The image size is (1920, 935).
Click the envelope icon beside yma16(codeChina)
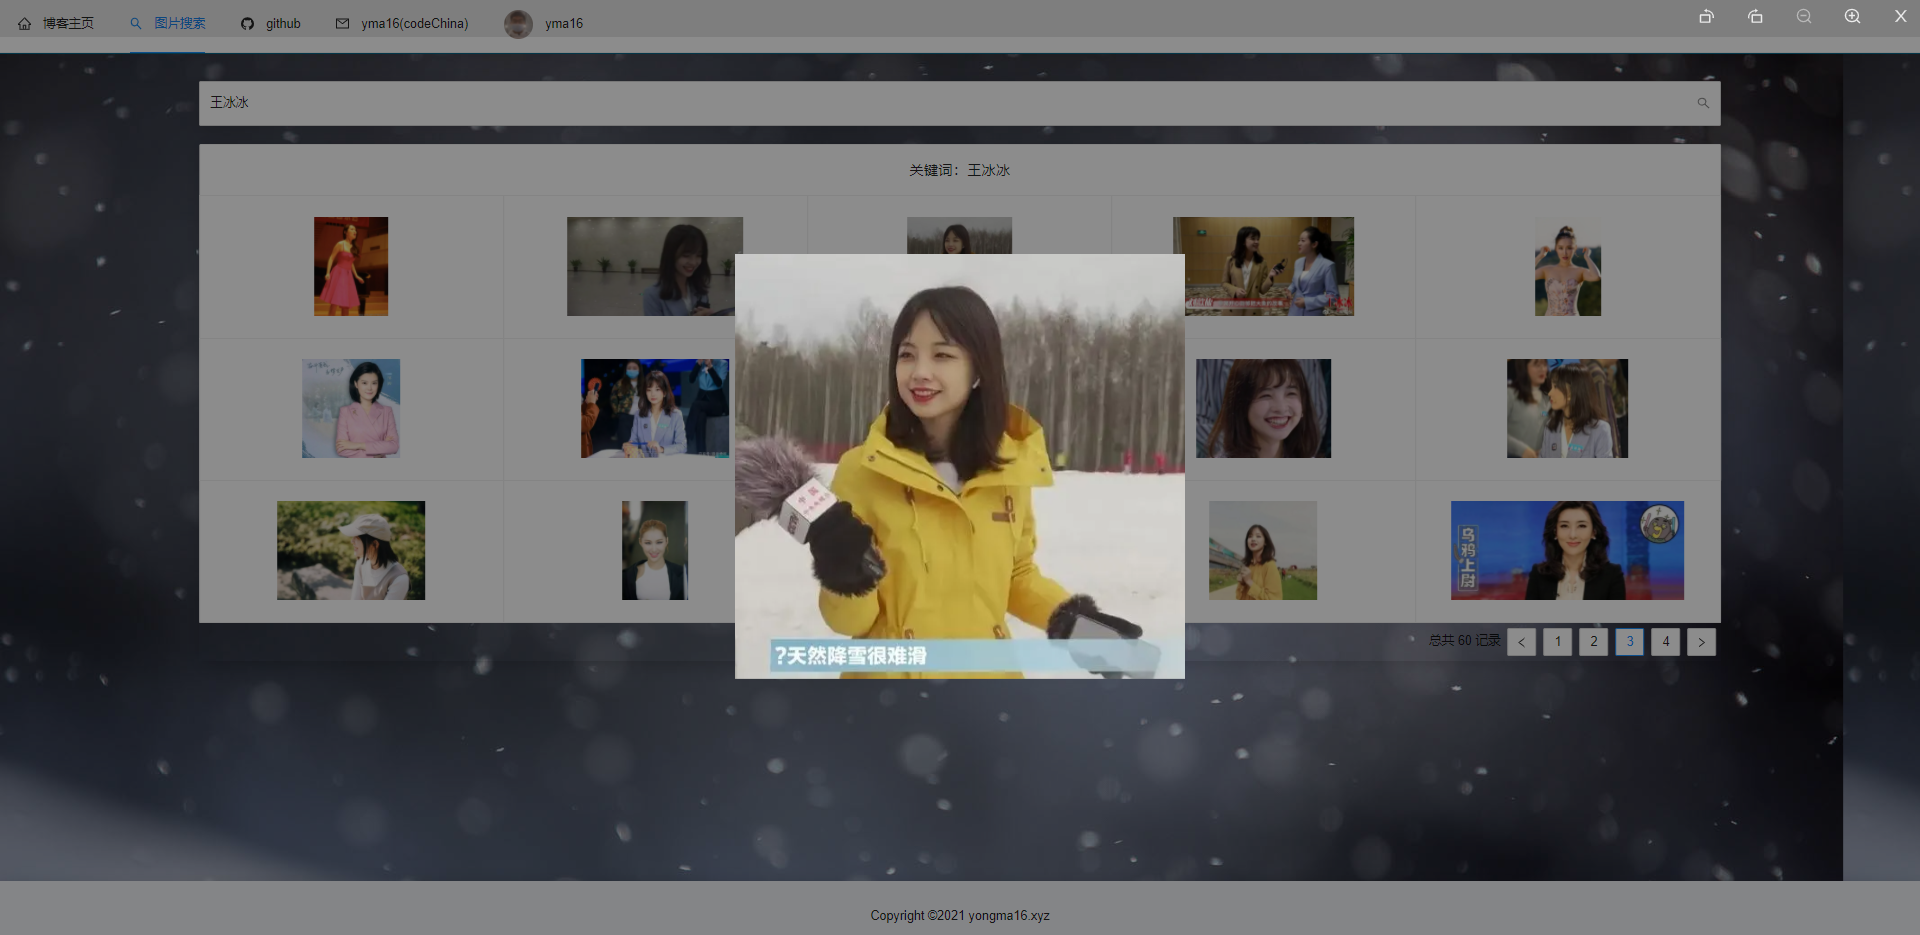(343, 23)
